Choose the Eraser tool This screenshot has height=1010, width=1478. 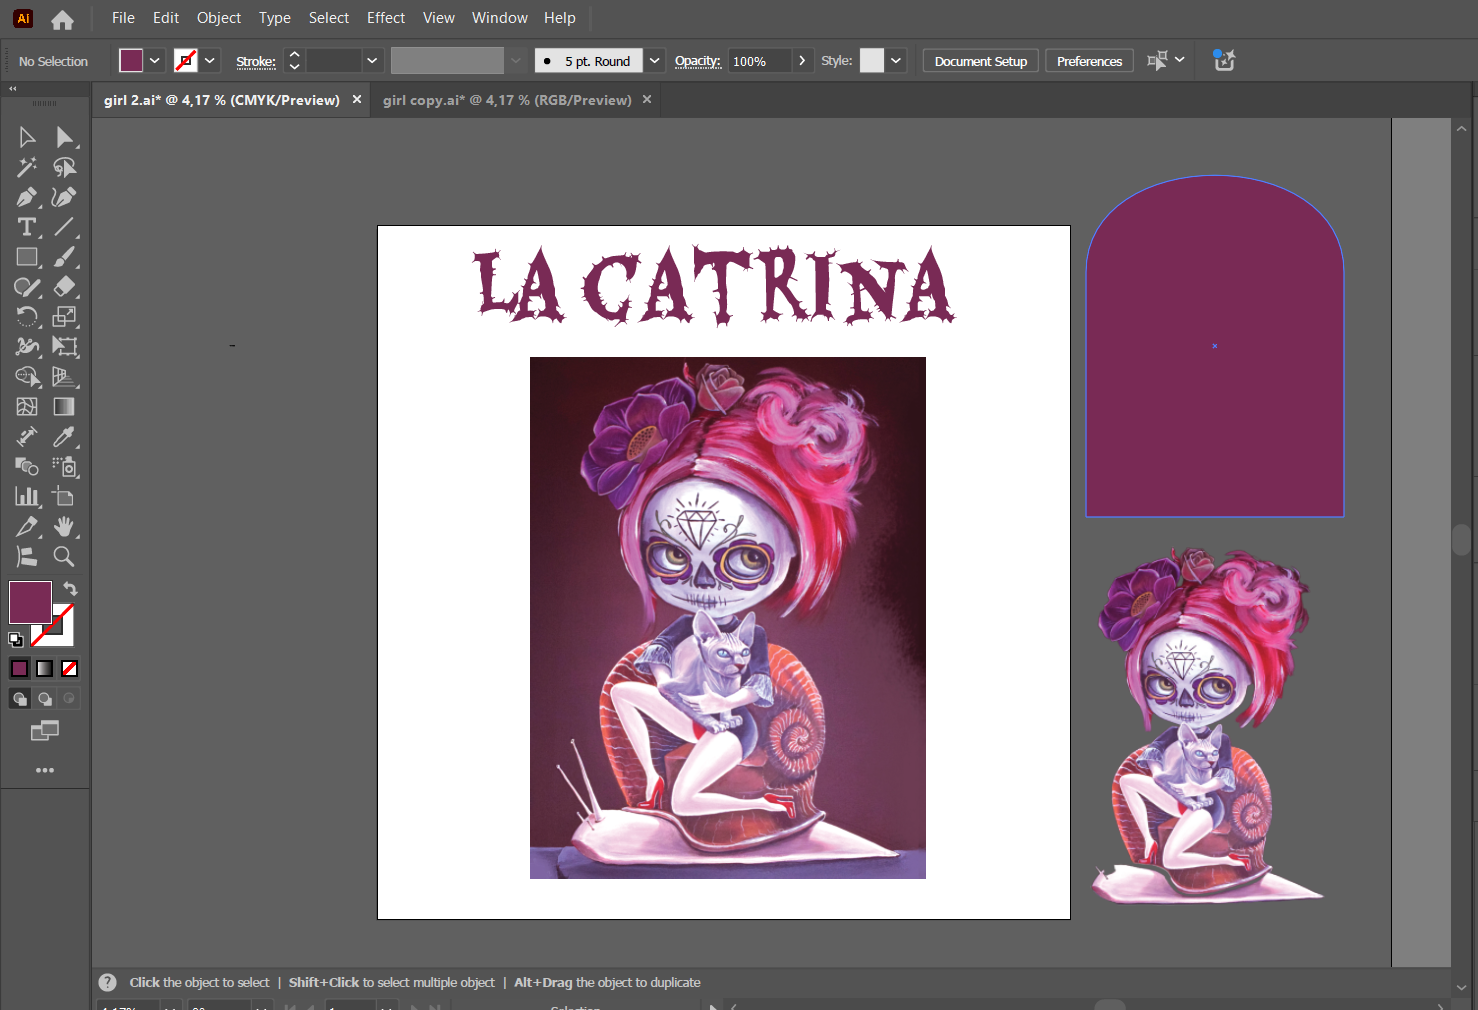click(64, 287)
